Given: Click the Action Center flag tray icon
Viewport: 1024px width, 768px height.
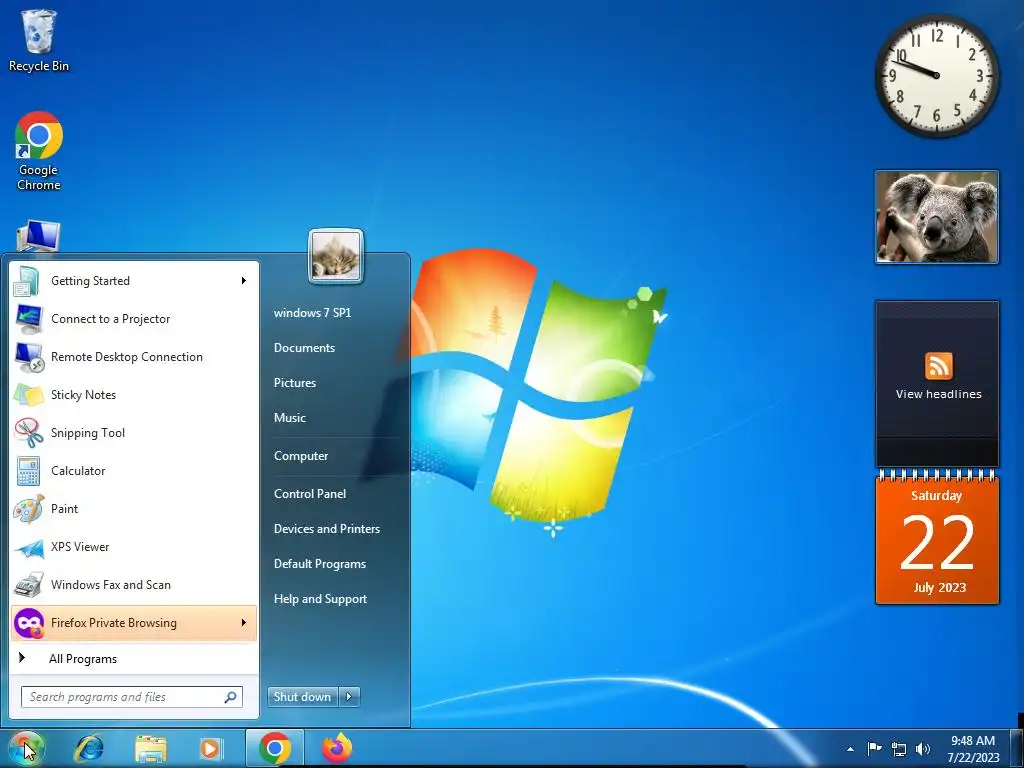Looking at the screenshot, I should [874, 748].
